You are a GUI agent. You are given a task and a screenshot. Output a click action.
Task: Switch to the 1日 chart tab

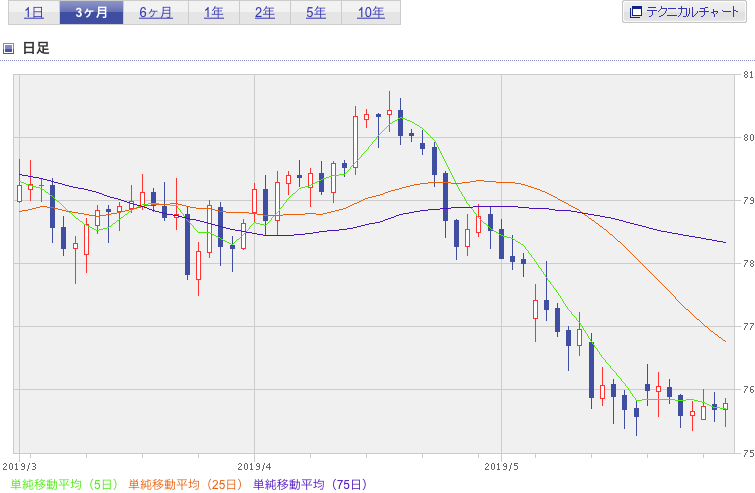pos(34,12)
